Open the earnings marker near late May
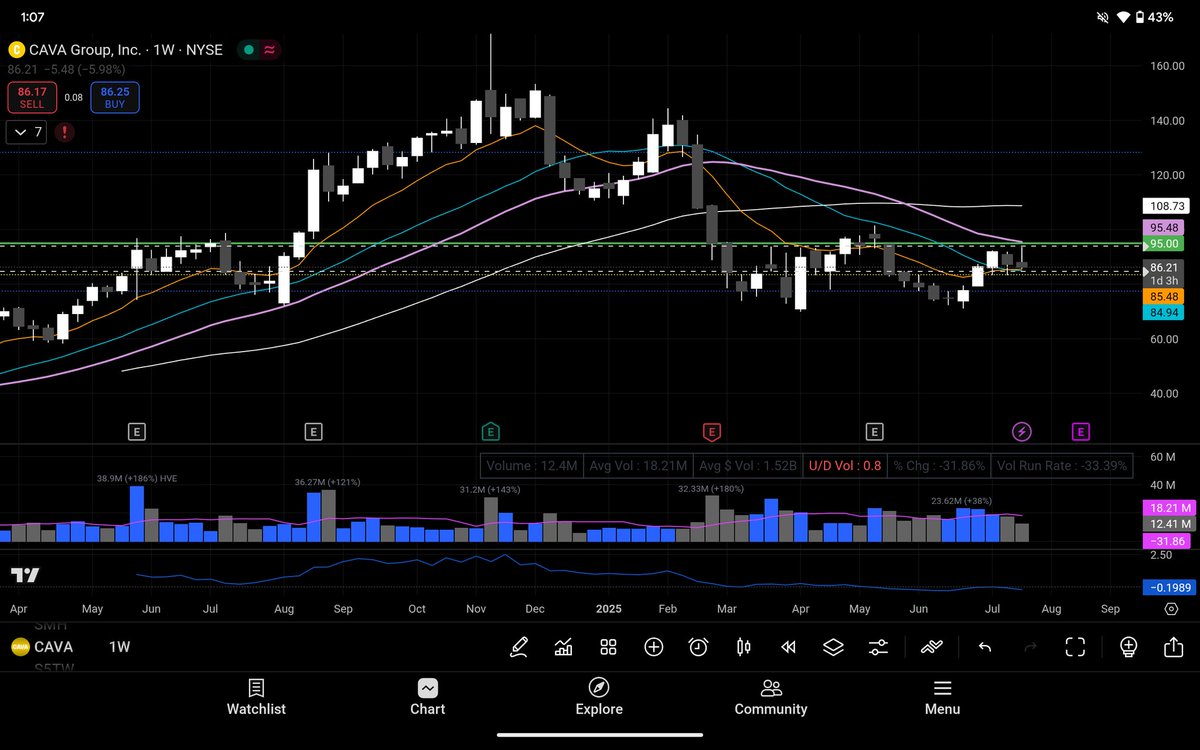The height and width of the screenshot is (750, 1200). point(137,432)
